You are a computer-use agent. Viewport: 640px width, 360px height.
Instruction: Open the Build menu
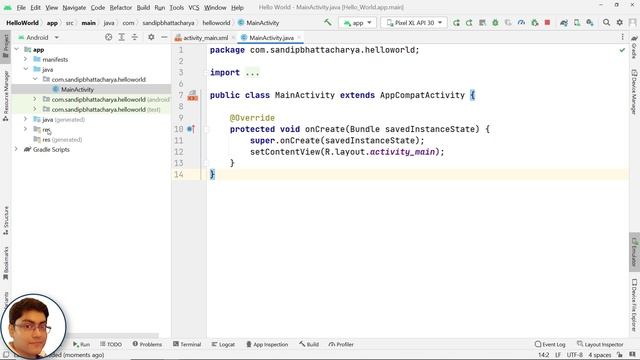143,7
